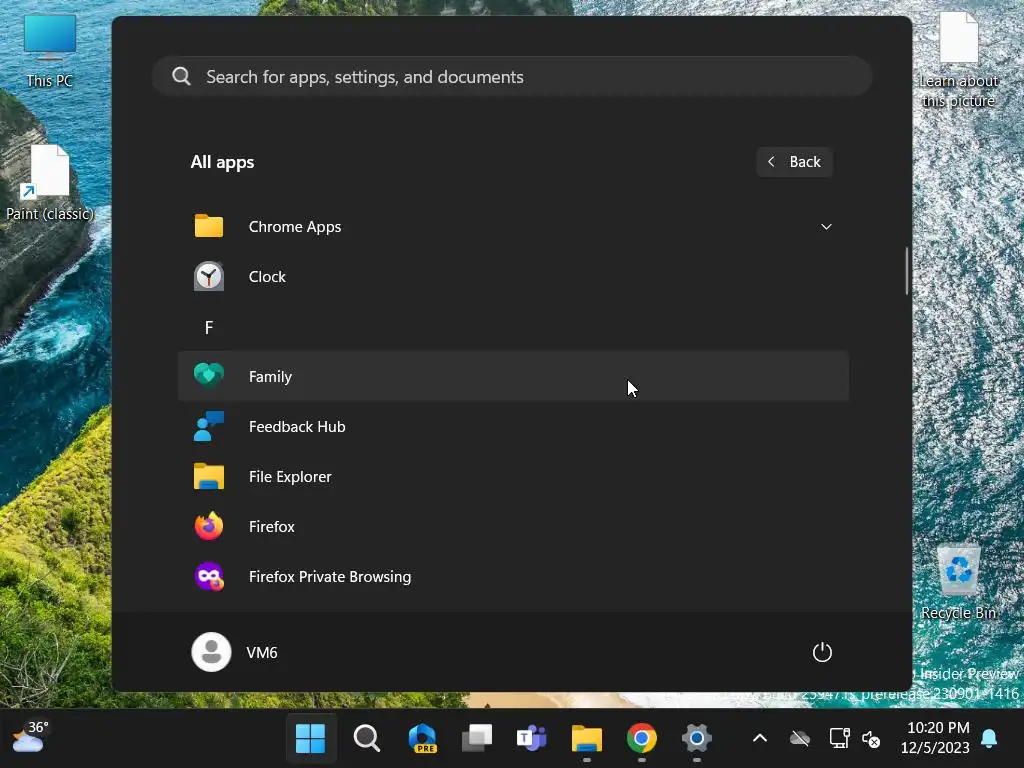1024x768 pixels.
Task: Launch Family app from the list
Action: tap(513, 376)
